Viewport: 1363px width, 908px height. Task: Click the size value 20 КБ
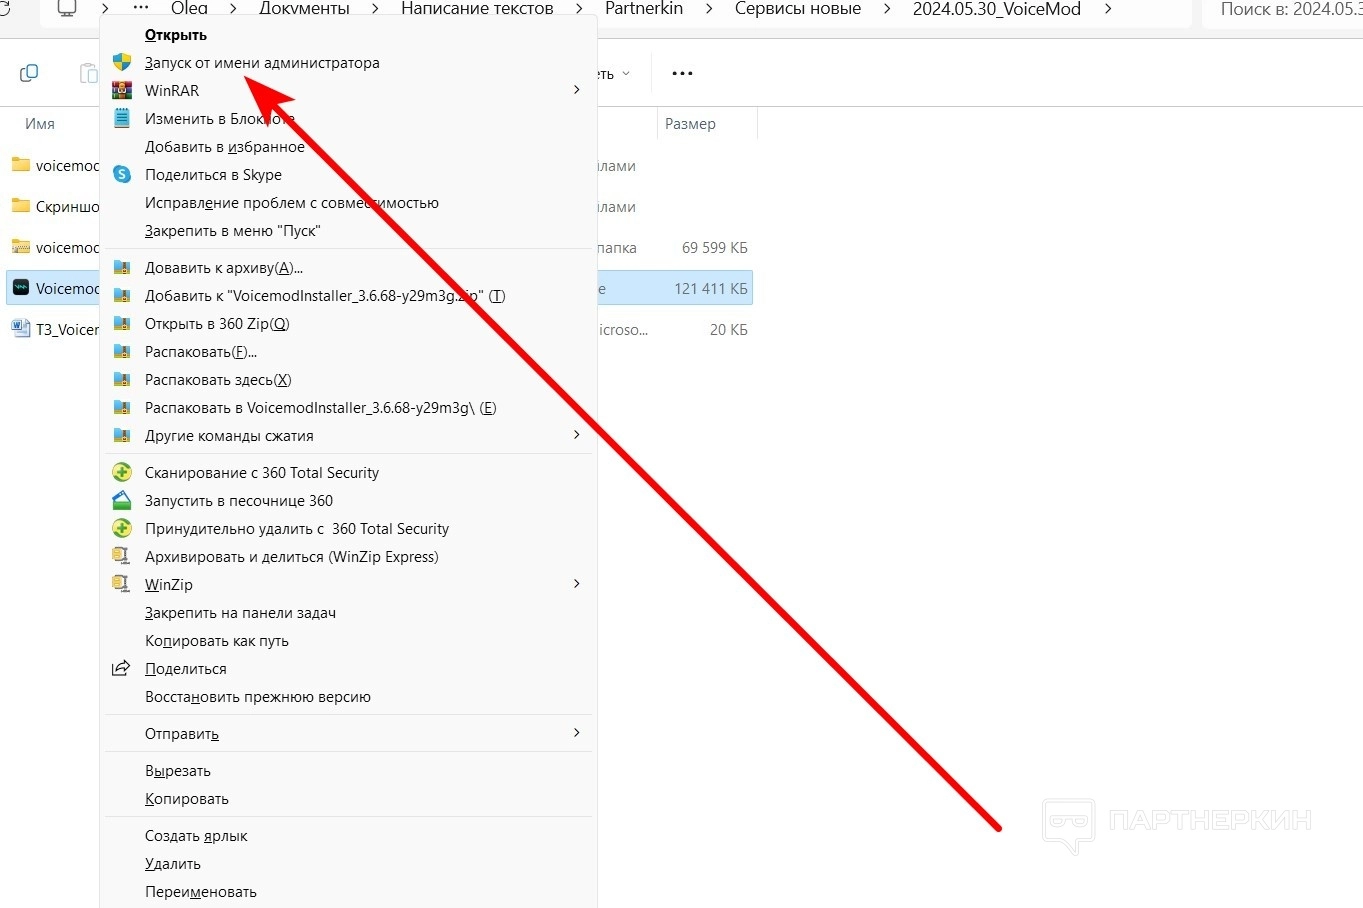pyautogui.click(x=729, y=329)
